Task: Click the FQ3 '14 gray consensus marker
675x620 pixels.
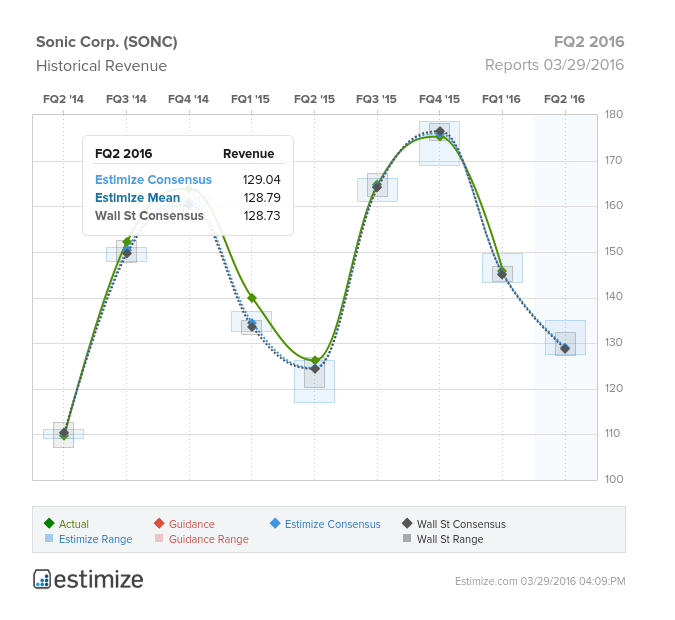Action: [x=127, y=253]
